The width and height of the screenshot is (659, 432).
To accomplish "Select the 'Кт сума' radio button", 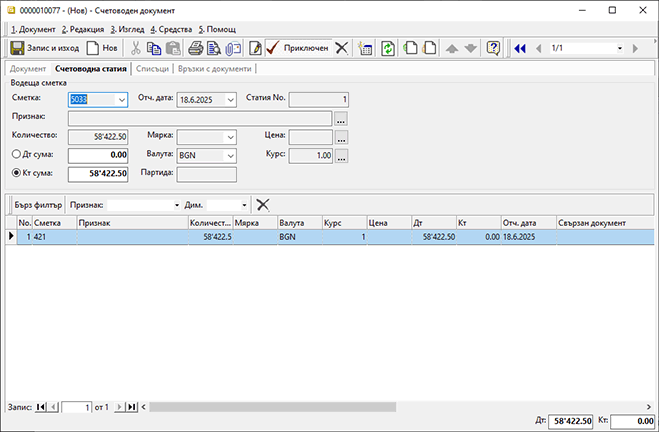I will click(x=16, y=173).
